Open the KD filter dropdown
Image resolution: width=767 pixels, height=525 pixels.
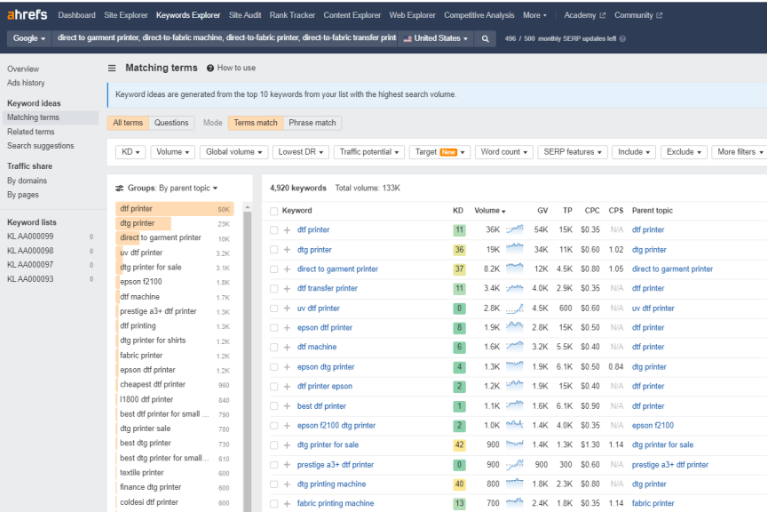tap(131, 152)
